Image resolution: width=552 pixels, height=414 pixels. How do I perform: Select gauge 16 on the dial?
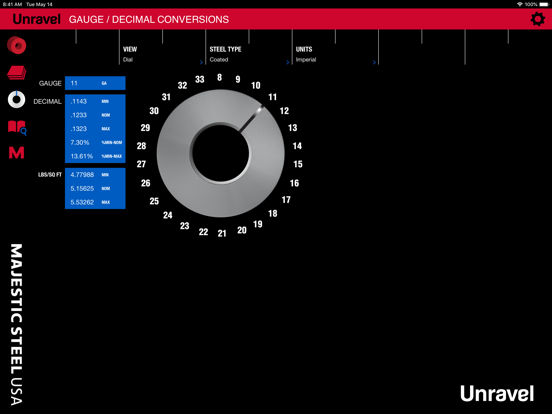click(294, 183)
